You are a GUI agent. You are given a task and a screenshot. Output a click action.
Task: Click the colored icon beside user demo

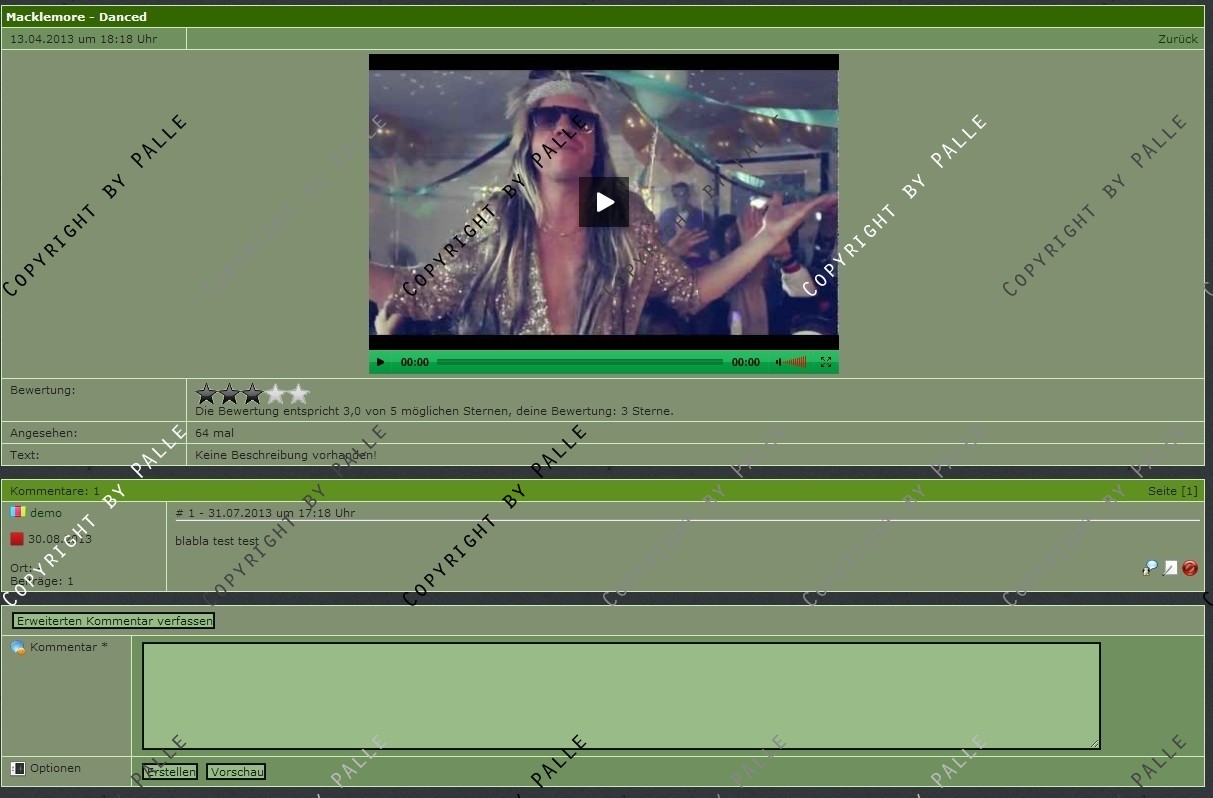[17, 512]
